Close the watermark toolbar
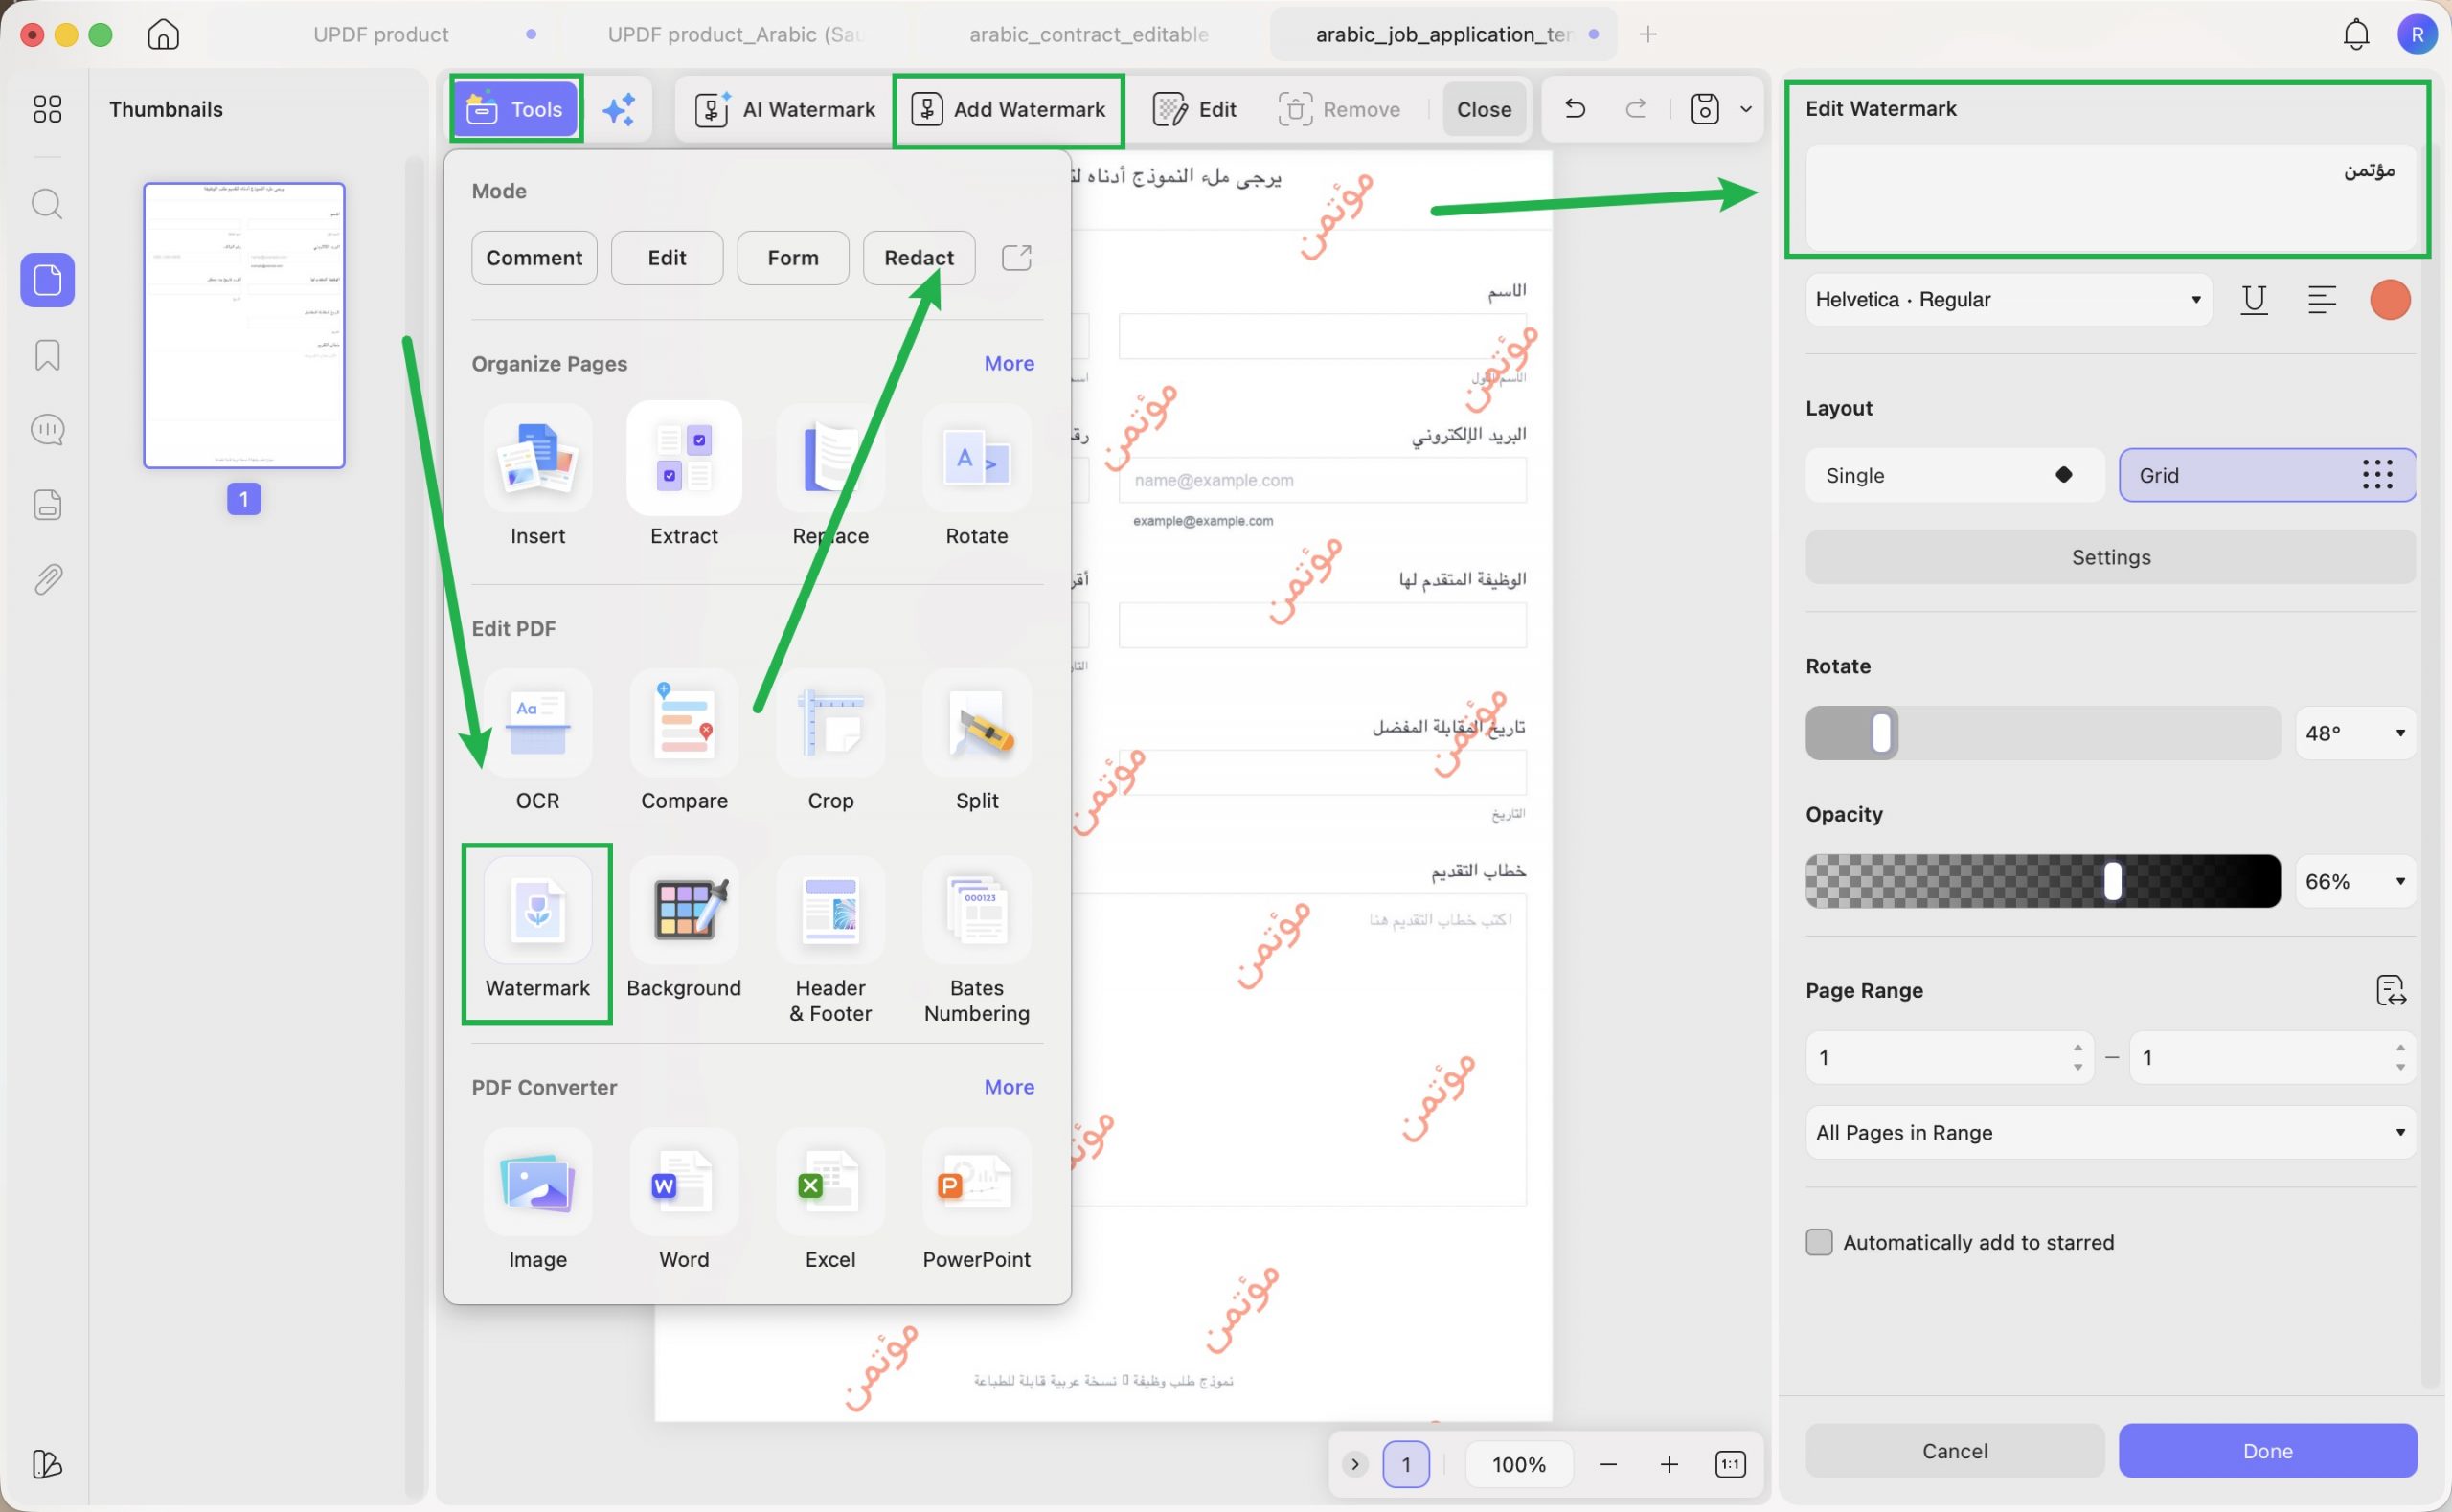The width and height of the screenshot is (2452, 1512). pos(1483,109)
